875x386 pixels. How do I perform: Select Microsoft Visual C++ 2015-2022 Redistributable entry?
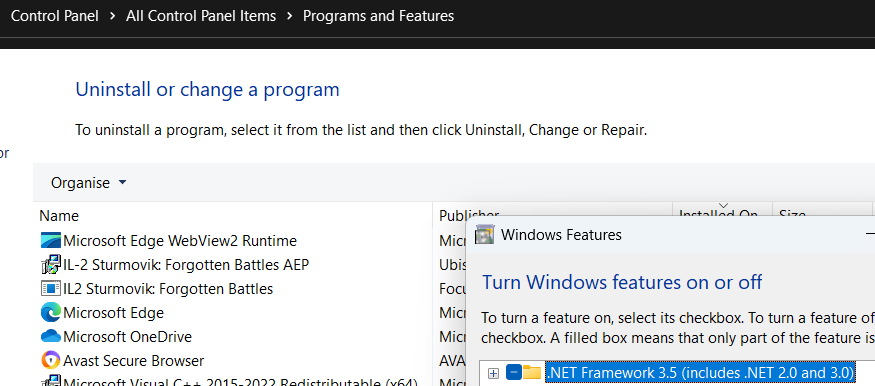tap(240, 382)
